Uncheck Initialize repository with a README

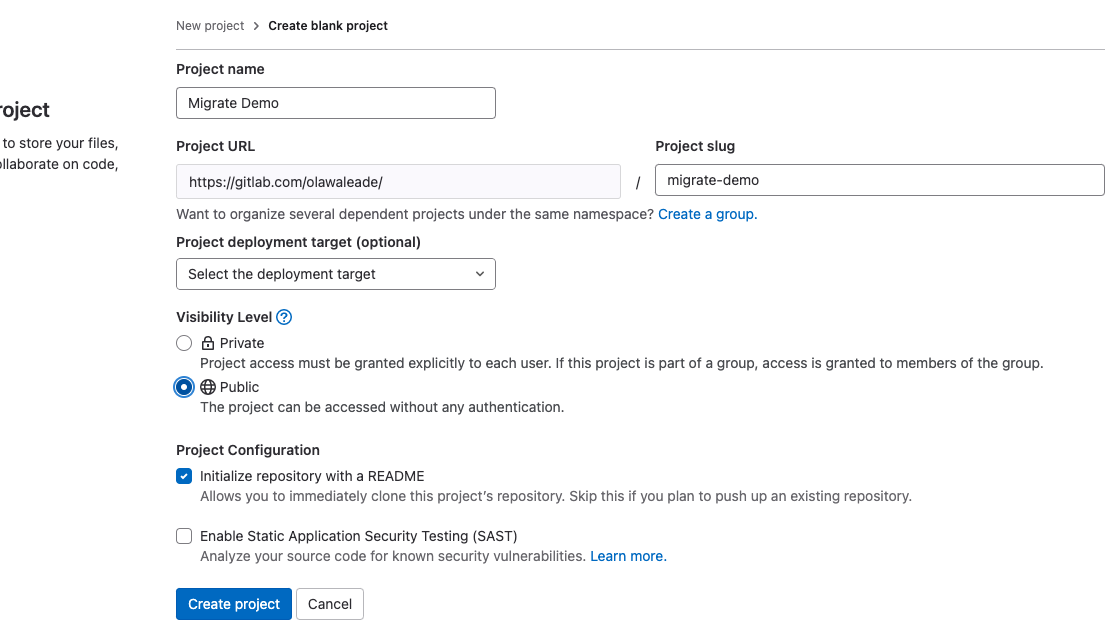pos(184,476)
